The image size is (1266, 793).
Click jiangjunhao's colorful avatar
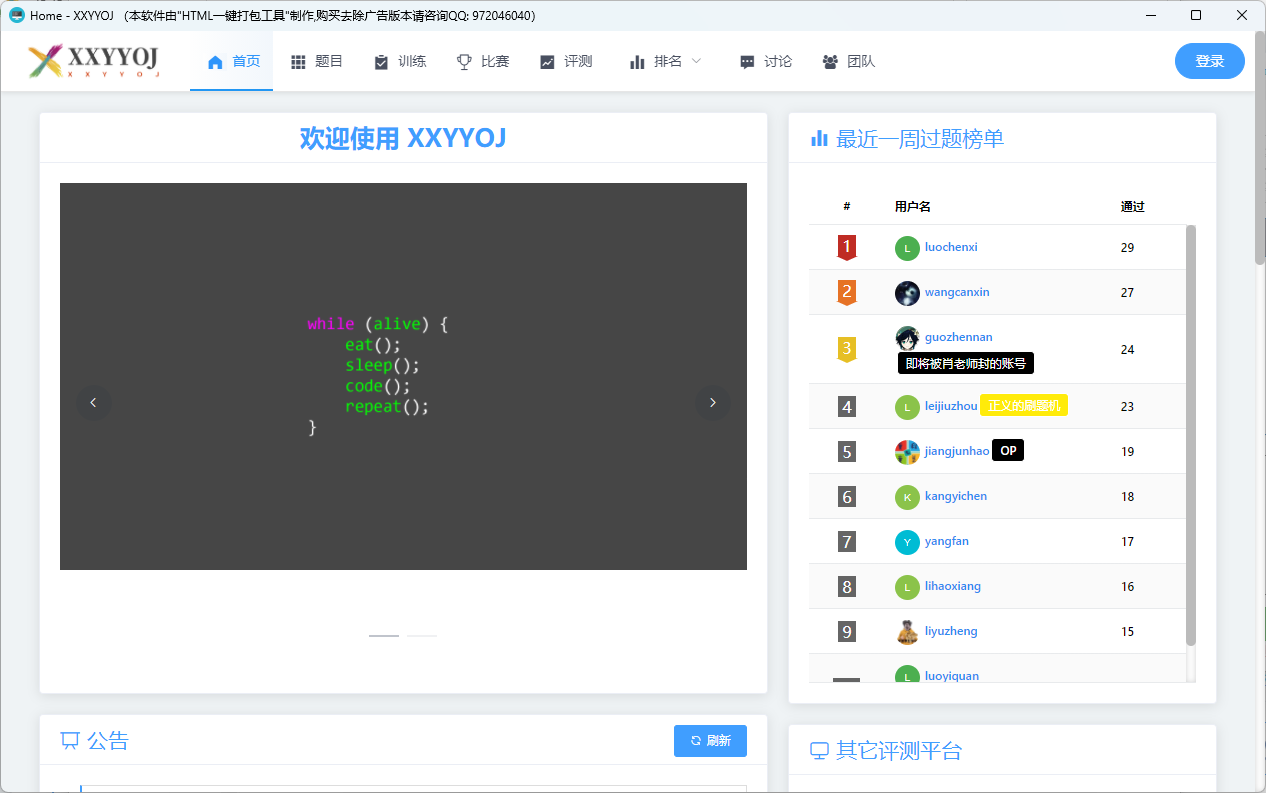pyautogui.click(x=907, y=452)
